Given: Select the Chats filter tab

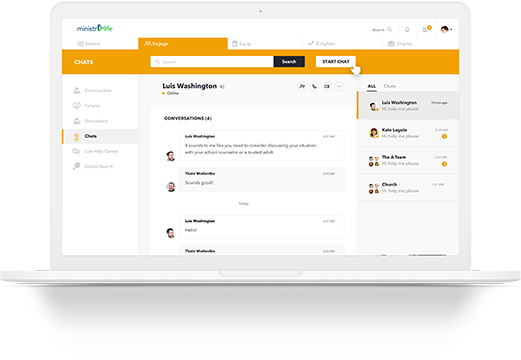Looking at the screenshot, I should point(390,86).
